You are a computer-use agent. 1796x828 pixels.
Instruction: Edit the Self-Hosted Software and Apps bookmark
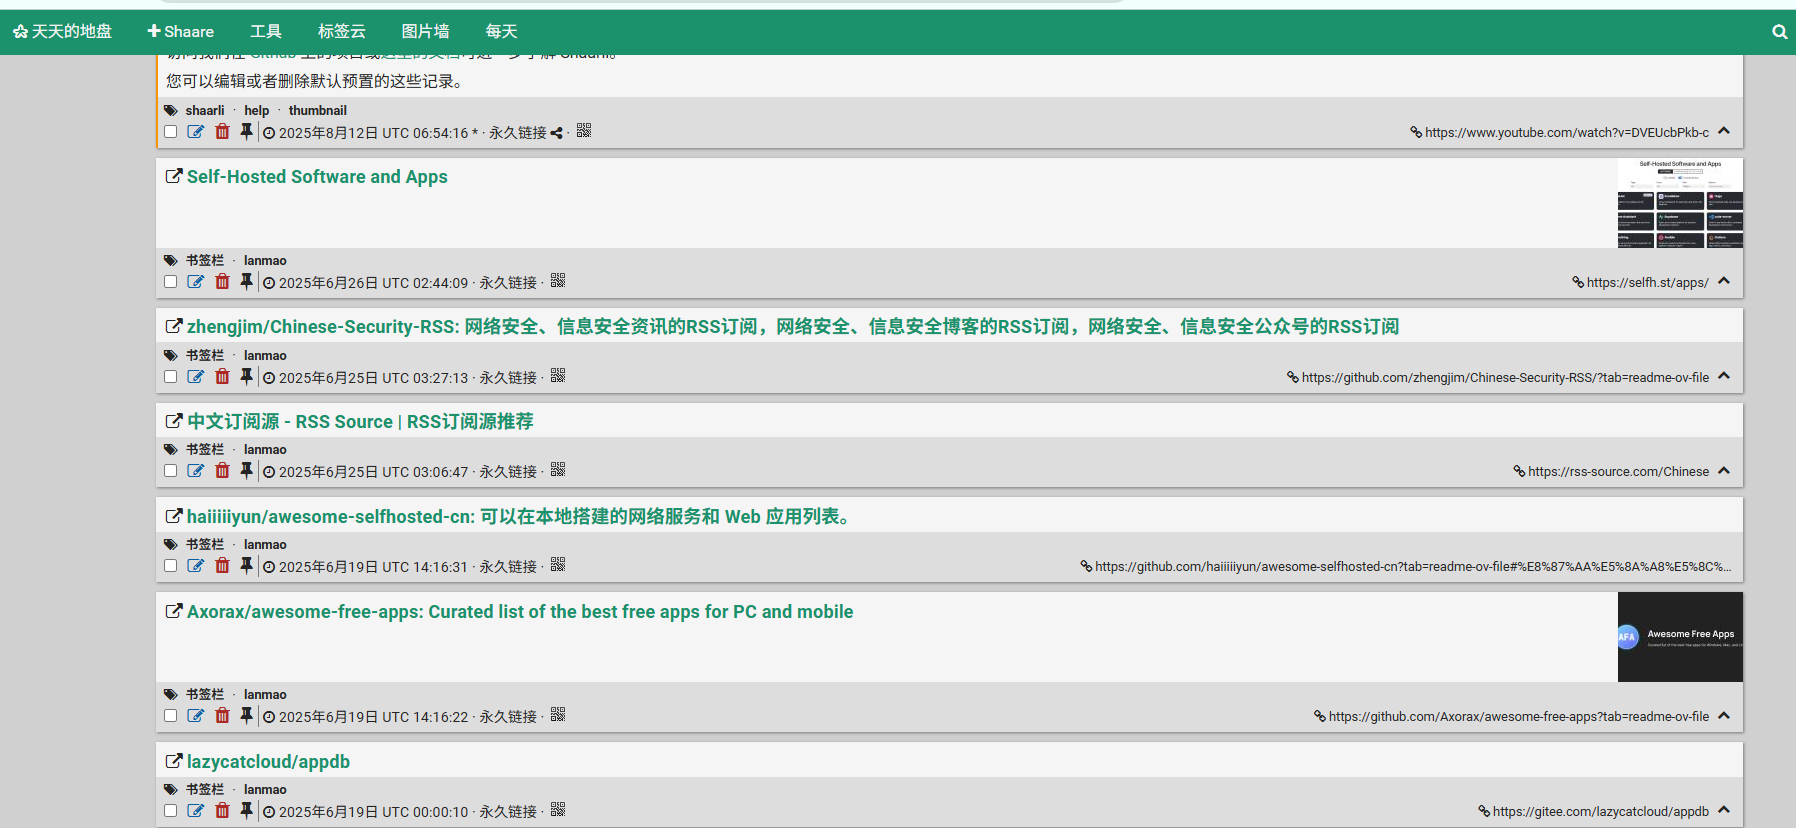196,282
